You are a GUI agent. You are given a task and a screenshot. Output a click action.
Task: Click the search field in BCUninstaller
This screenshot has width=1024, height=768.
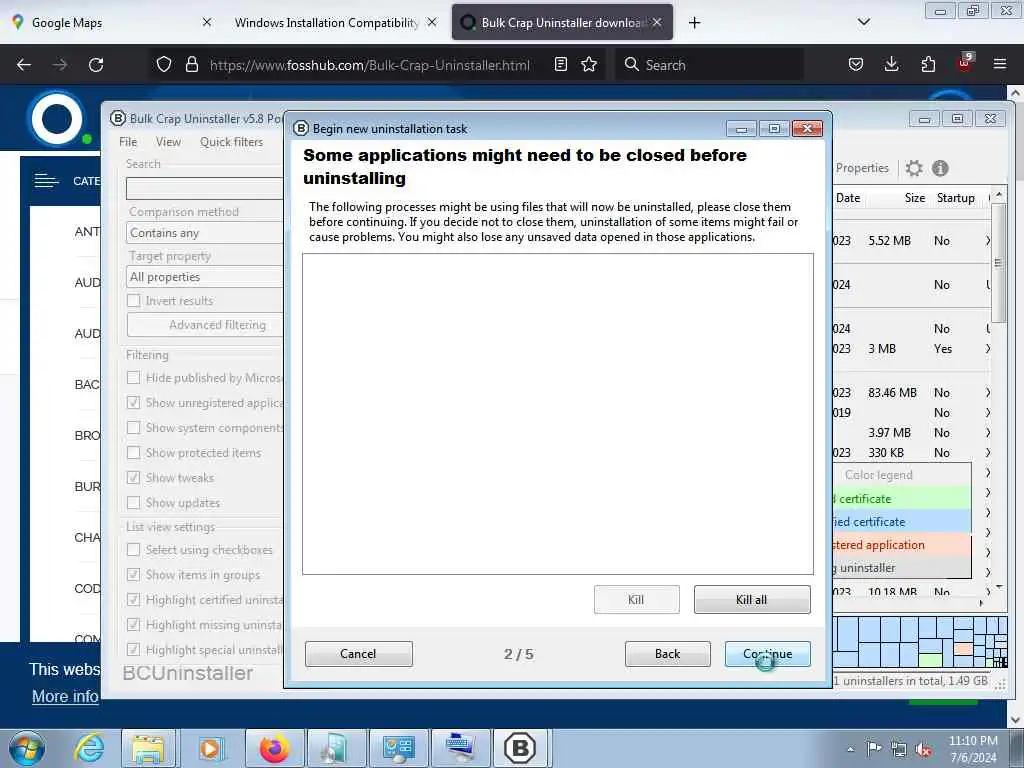(x=204, y=188)
